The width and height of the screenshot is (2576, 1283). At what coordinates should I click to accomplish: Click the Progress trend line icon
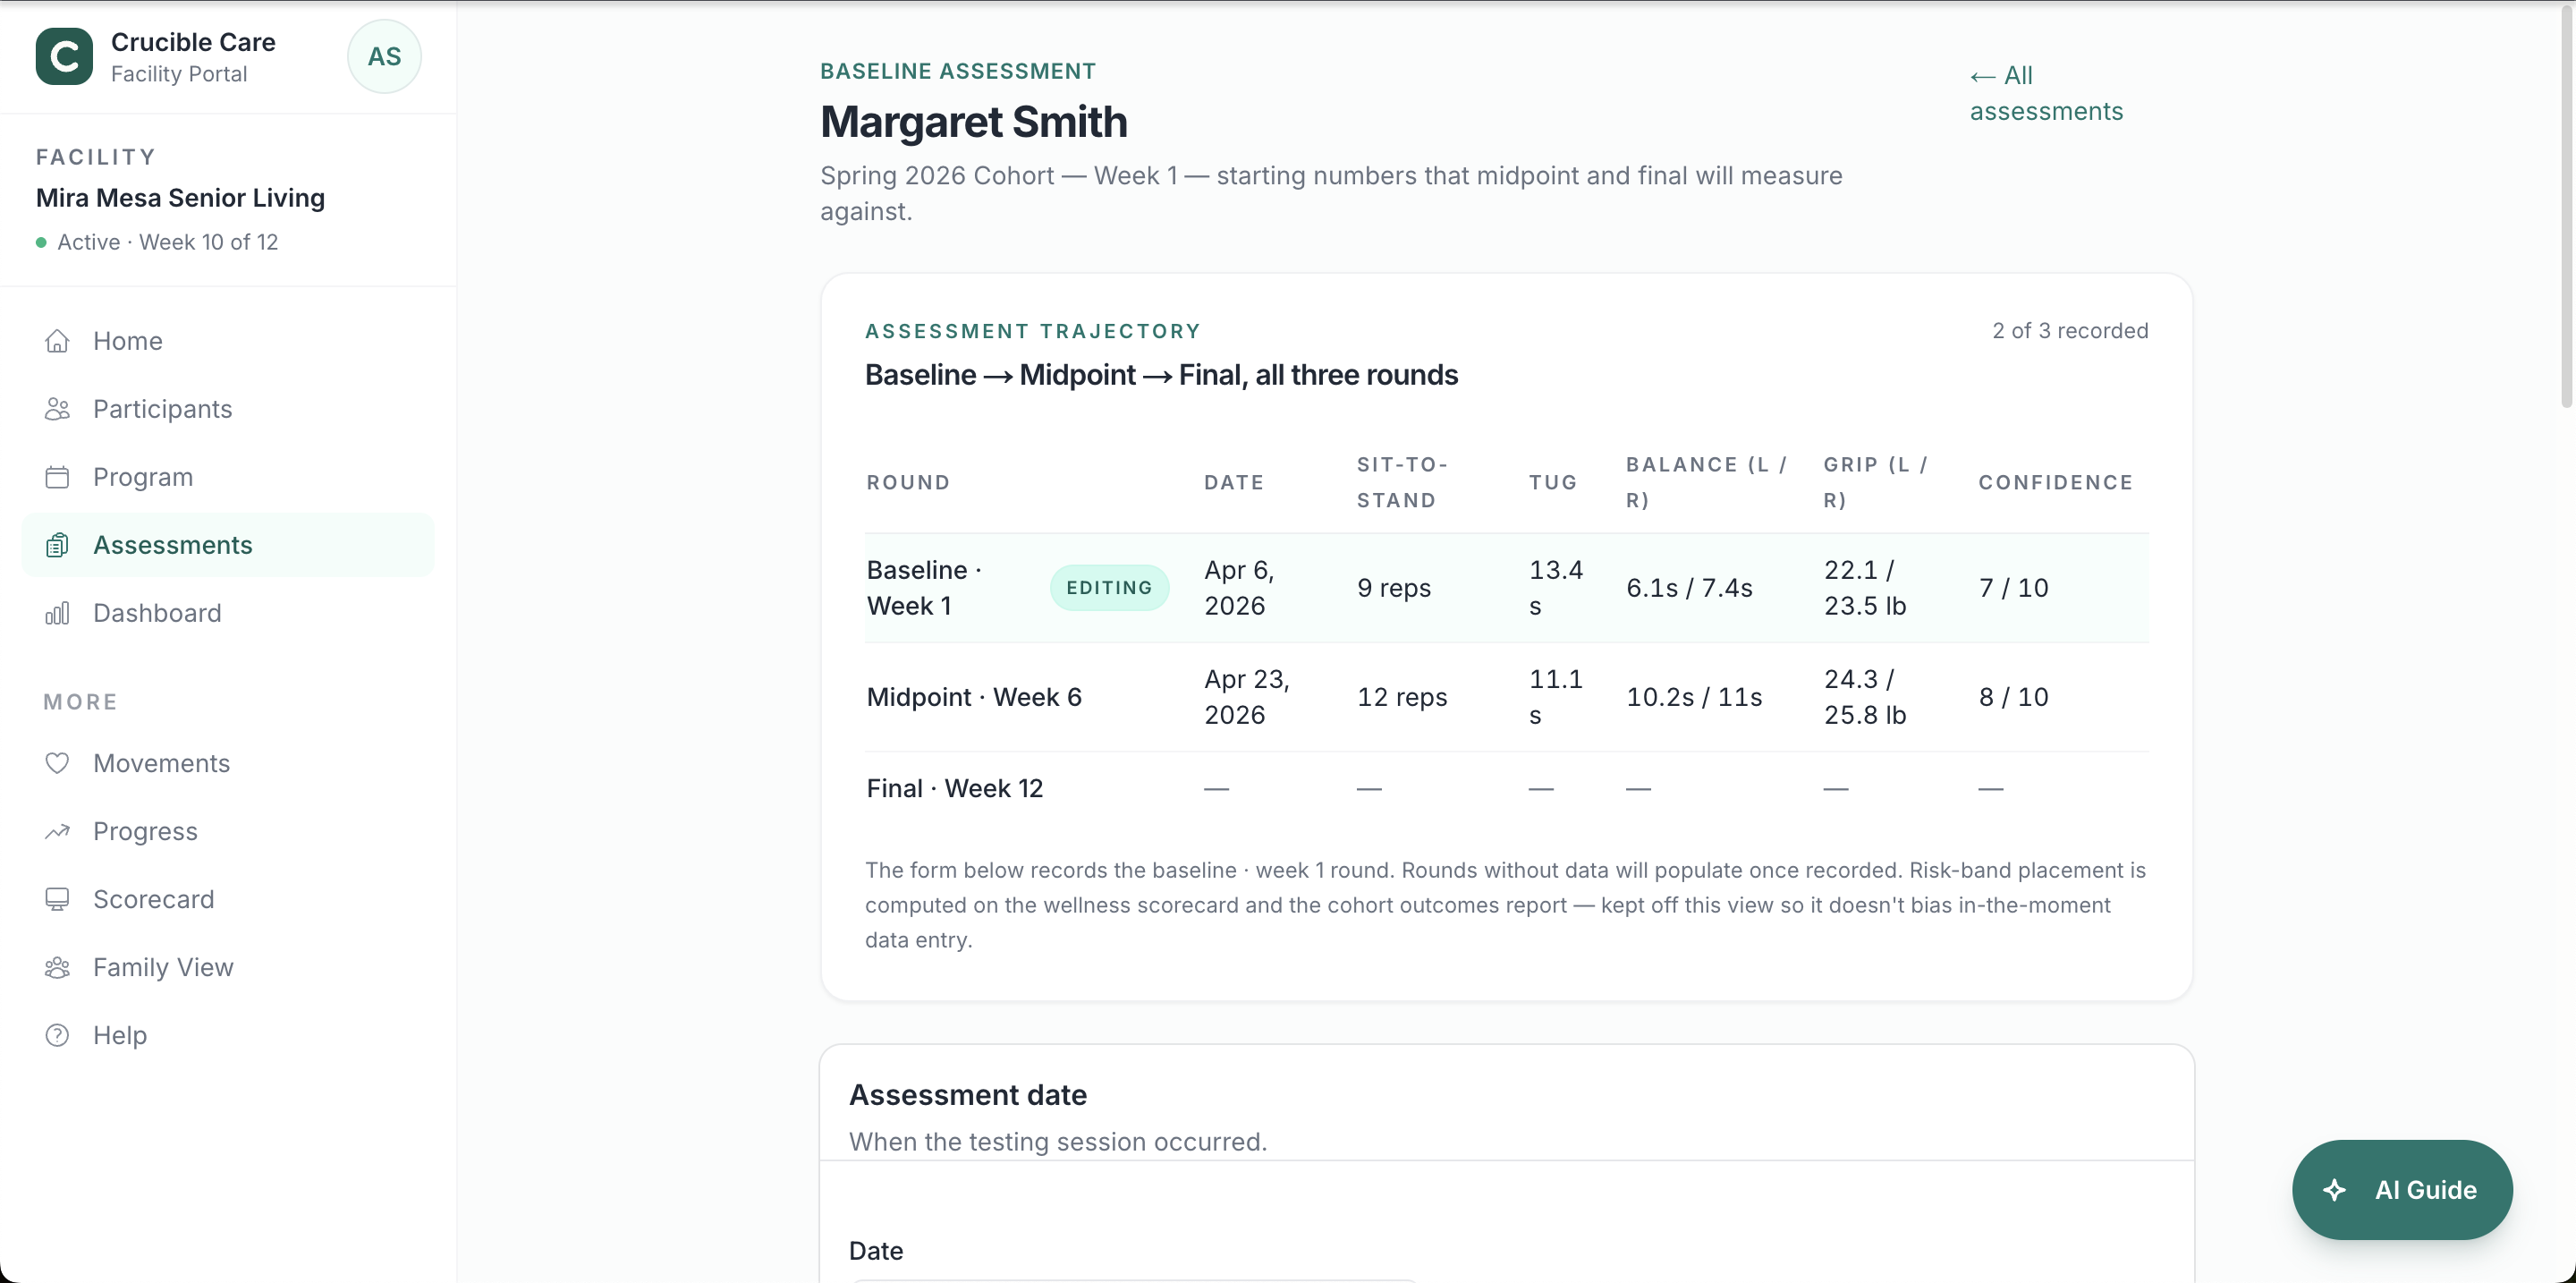(x=57, y=831)
